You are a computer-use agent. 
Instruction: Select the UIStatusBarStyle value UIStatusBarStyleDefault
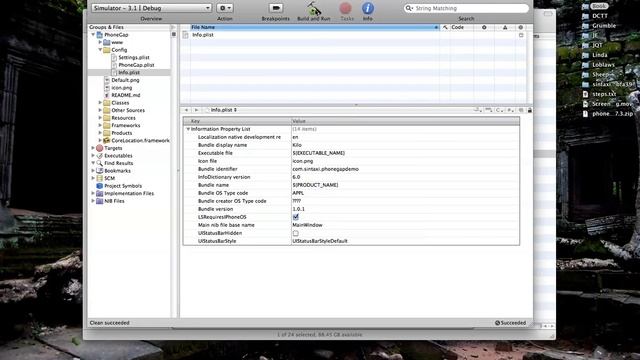320,241
